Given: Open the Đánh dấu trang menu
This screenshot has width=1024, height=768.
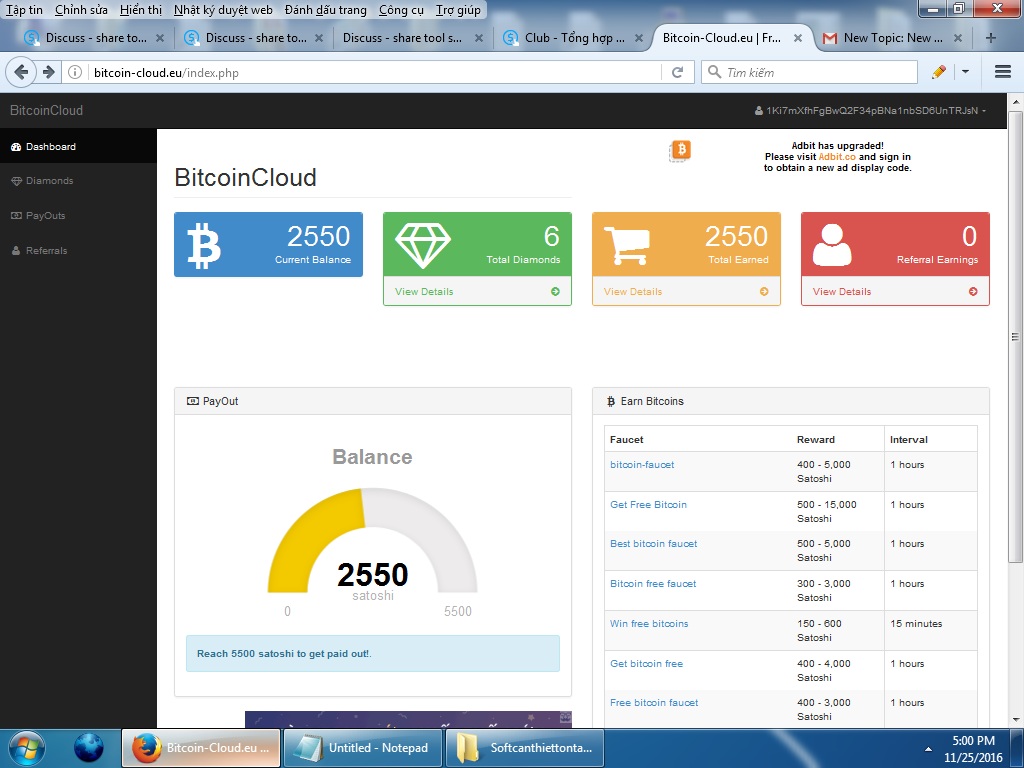Looking at the screenshot, I should coord(325,10).
